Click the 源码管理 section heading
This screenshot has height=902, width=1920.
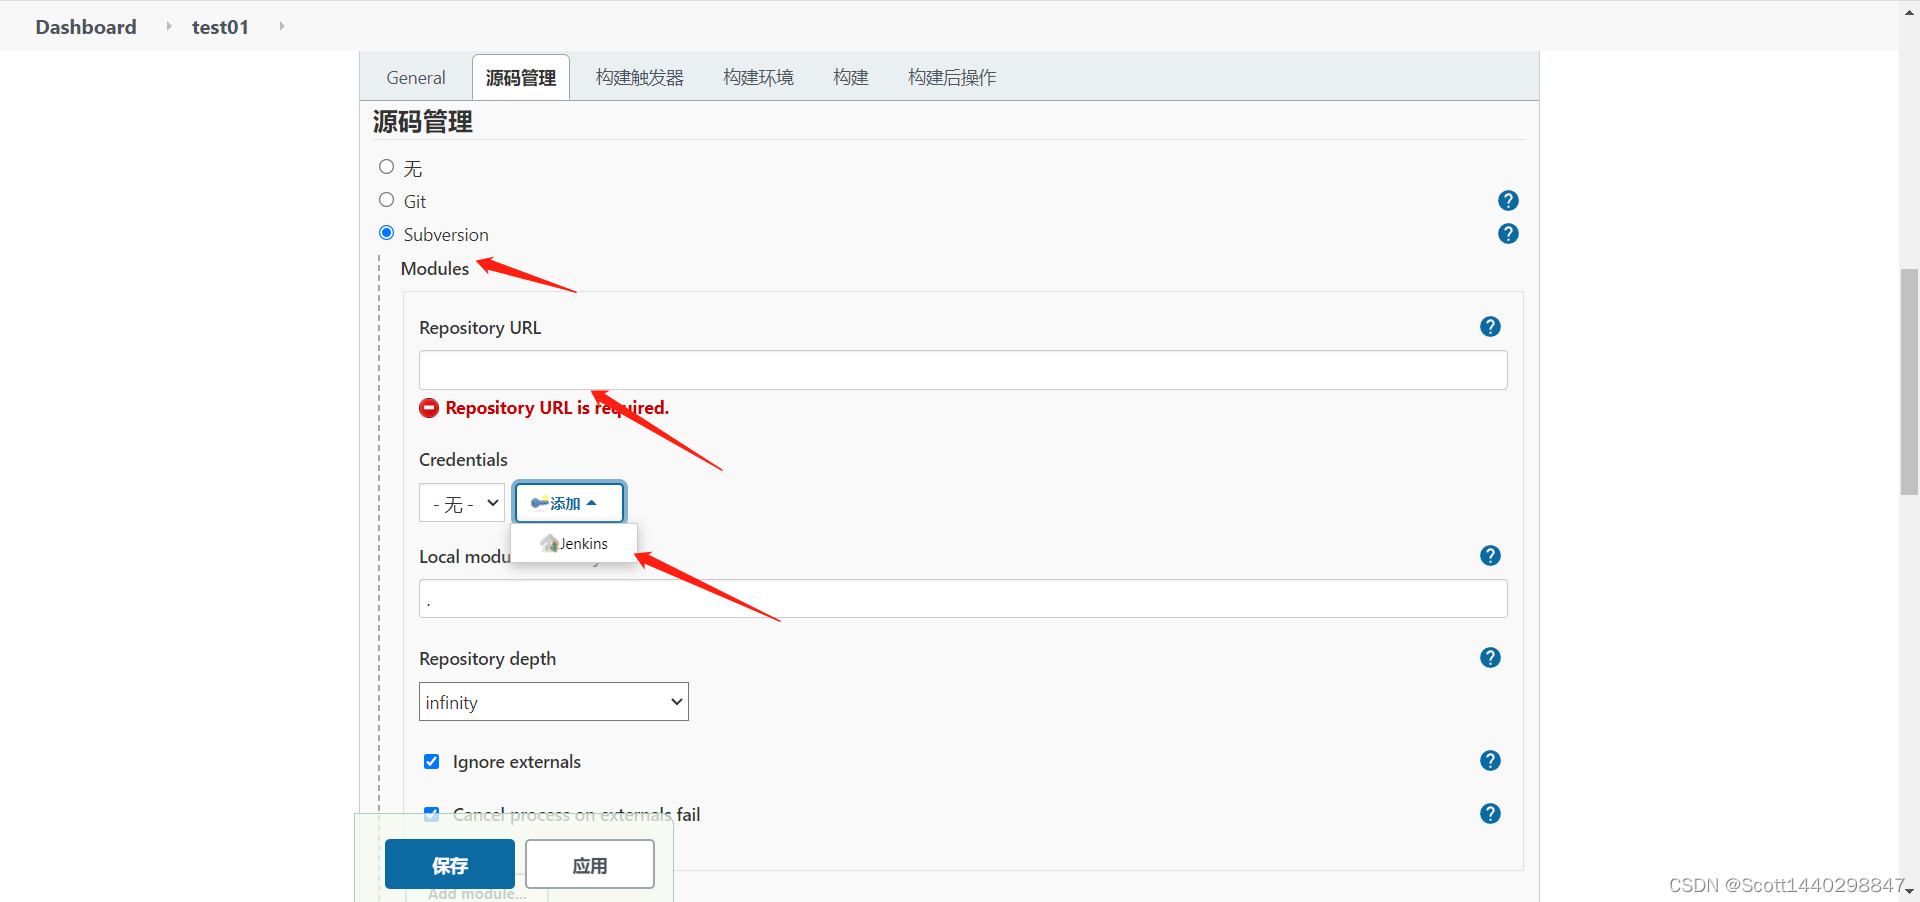coord(423,122)
